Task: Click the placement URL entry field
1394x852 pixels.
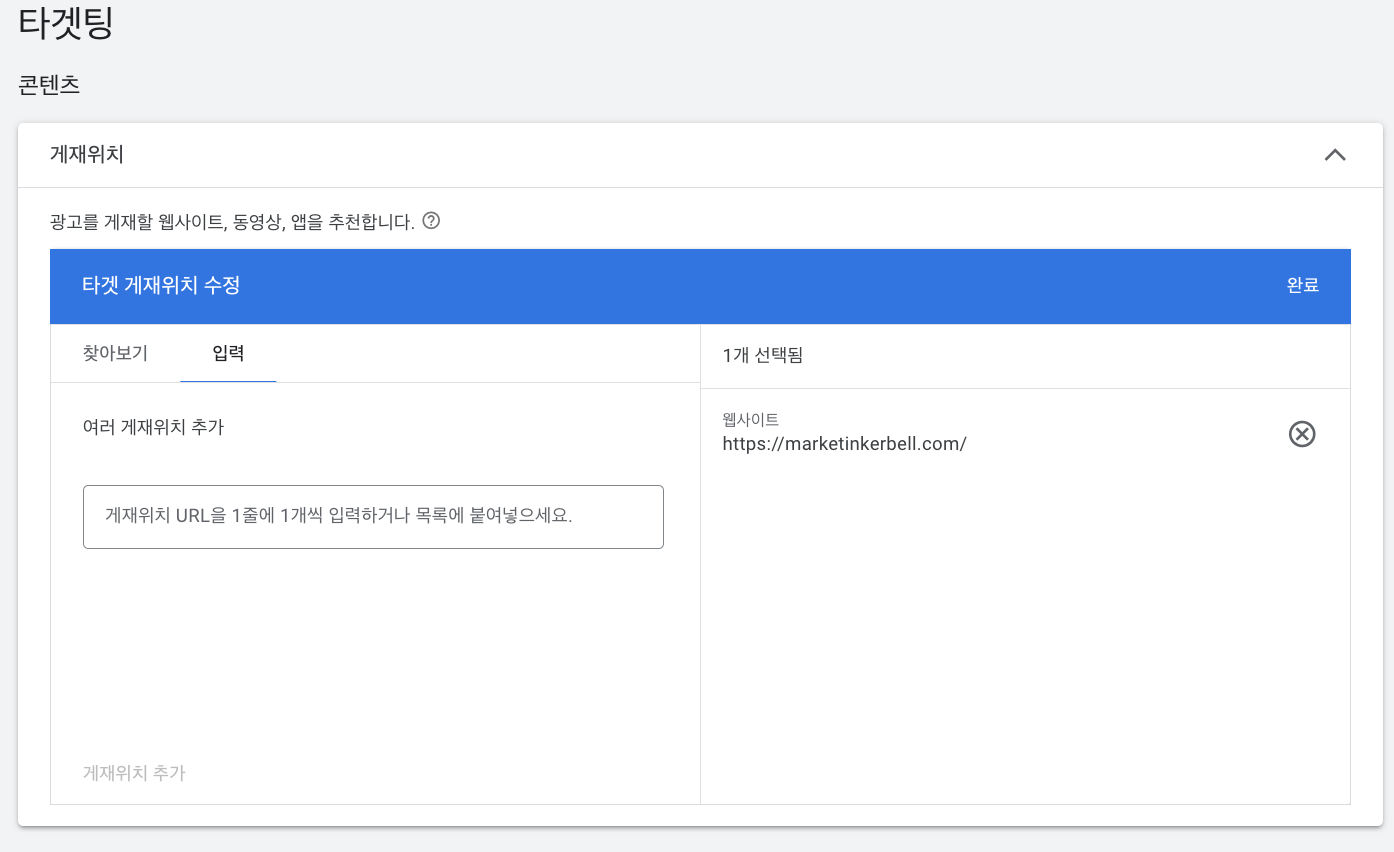Action: click(x=373, y=516)
